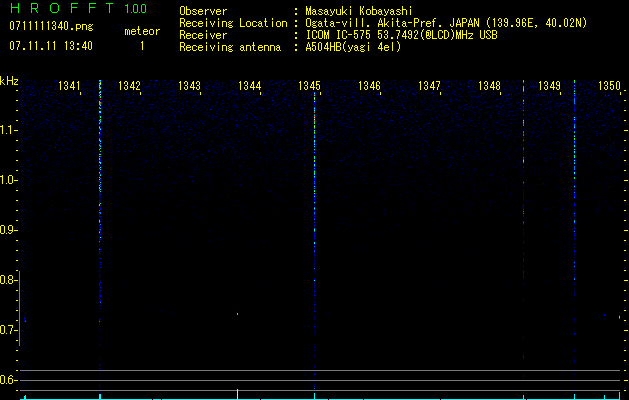Click the 1350 time axis label

coord(609,86)
